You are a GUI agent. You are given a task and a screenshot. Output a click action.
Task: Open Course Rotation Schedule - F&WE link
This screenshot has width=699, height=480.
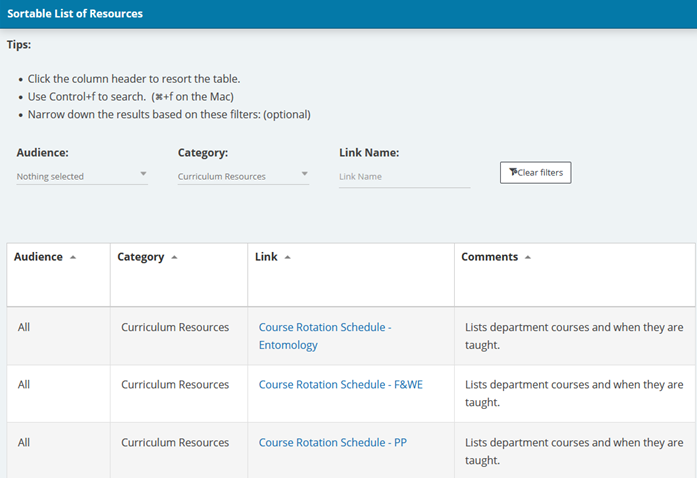point(340,385)
